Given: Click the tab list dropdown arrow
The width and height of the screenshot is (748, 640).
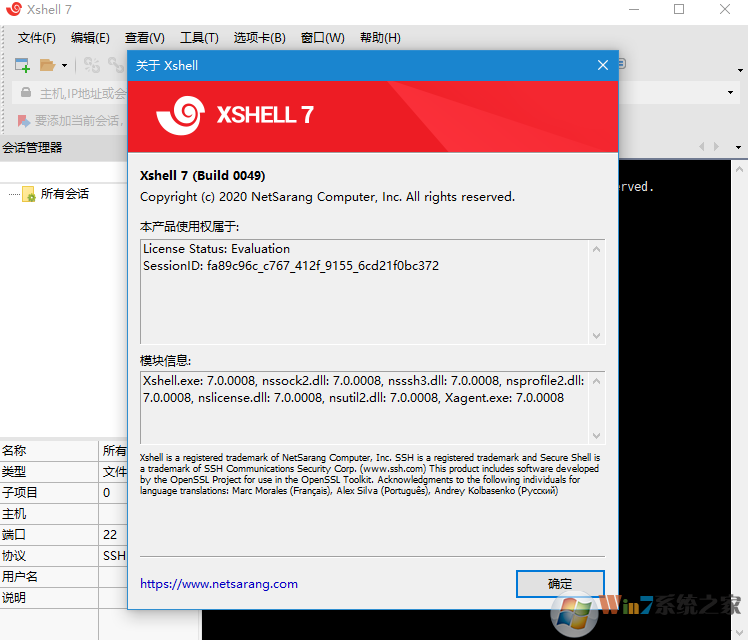Looking at the screenshot, I should (738, 147).
